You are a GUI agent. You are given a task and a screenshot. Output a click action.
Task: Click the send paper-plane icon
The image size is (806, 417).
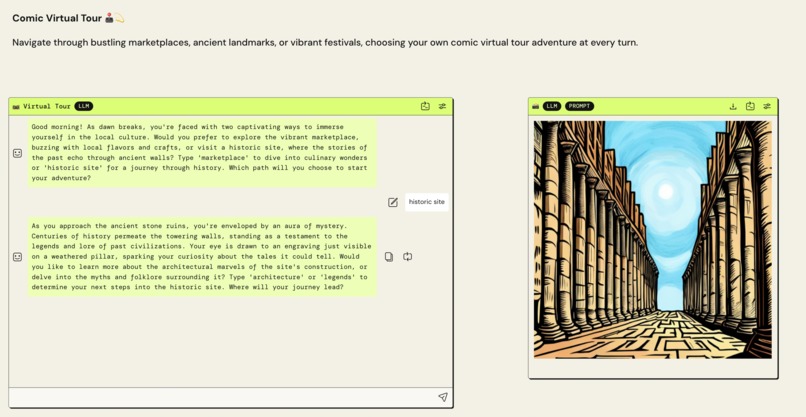click(x=443, y=397)
